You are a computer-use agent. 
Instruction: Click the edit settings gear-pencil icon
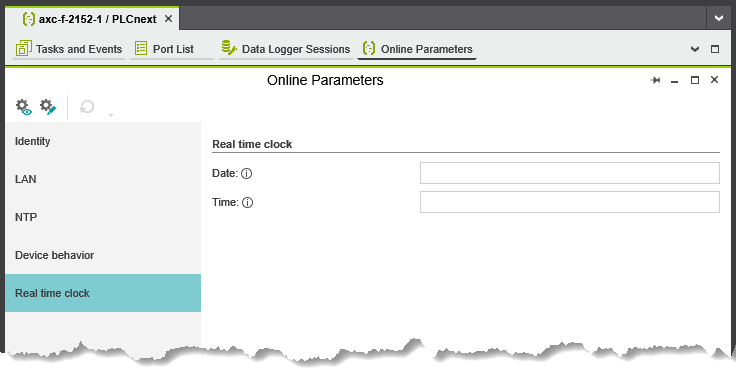[48, 107]
